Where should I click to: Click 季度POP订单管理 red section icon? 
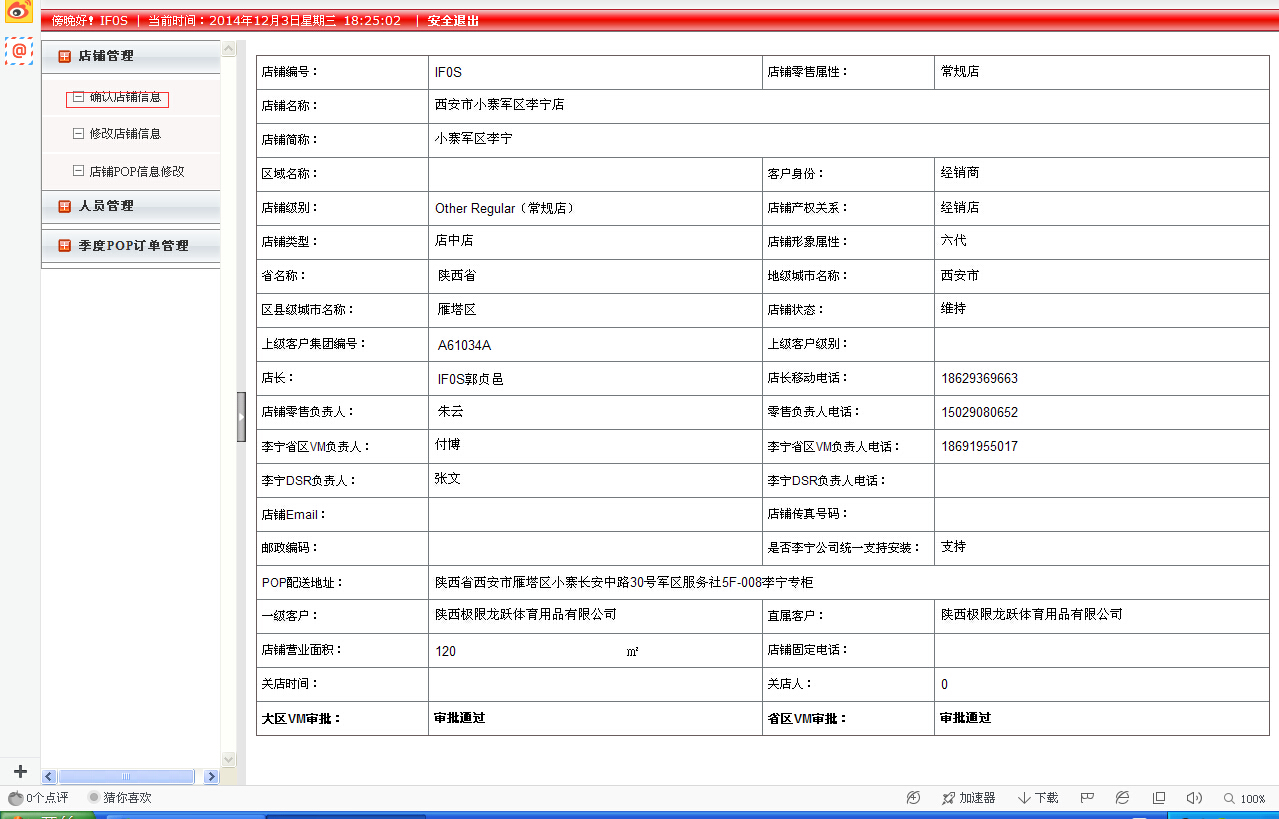[64, 246]
